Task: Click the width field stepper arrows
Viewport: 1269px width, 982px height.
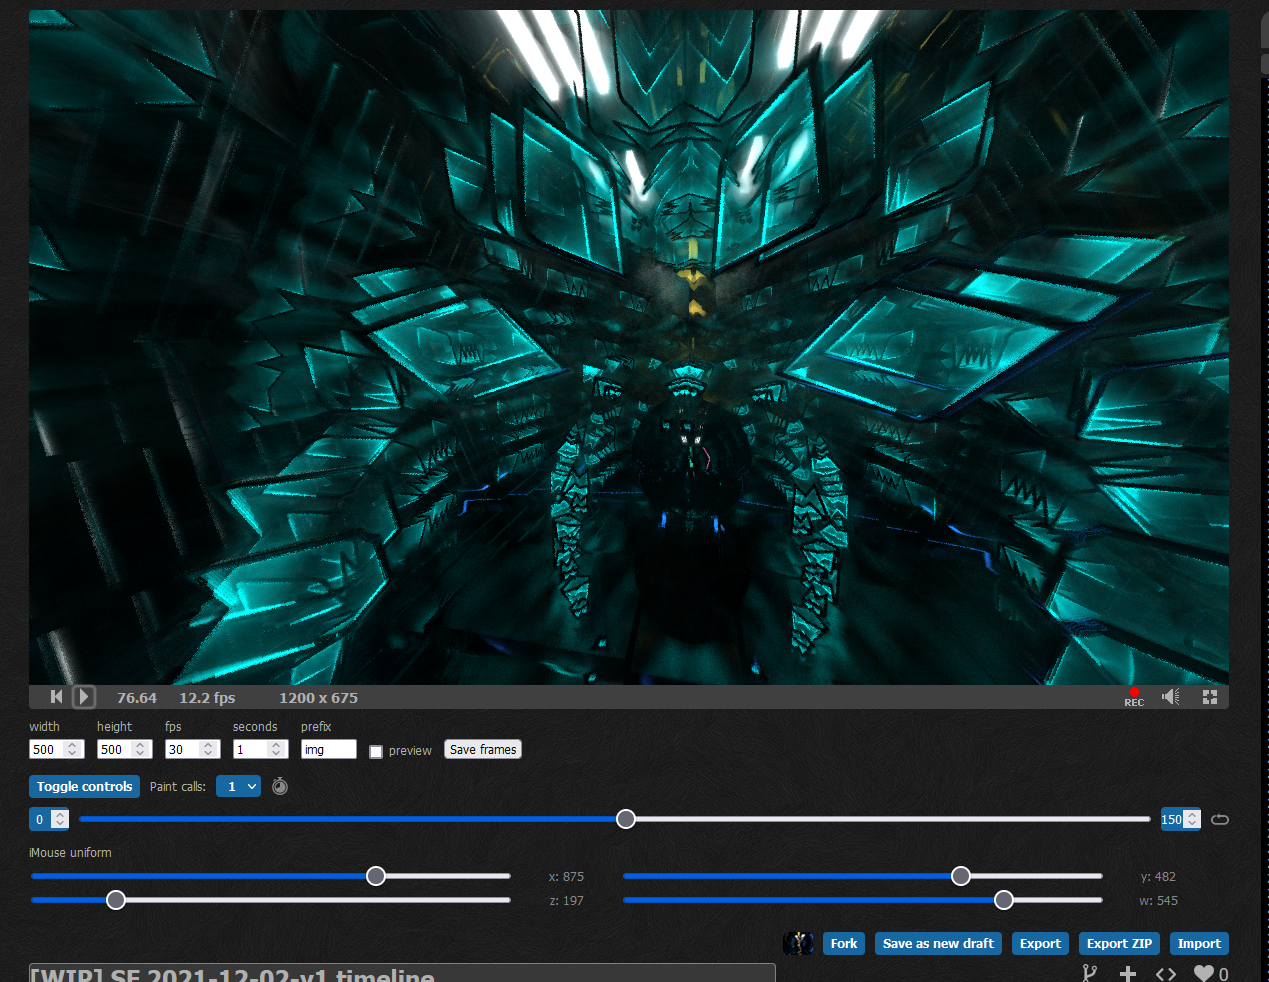Action: [72, 749]
